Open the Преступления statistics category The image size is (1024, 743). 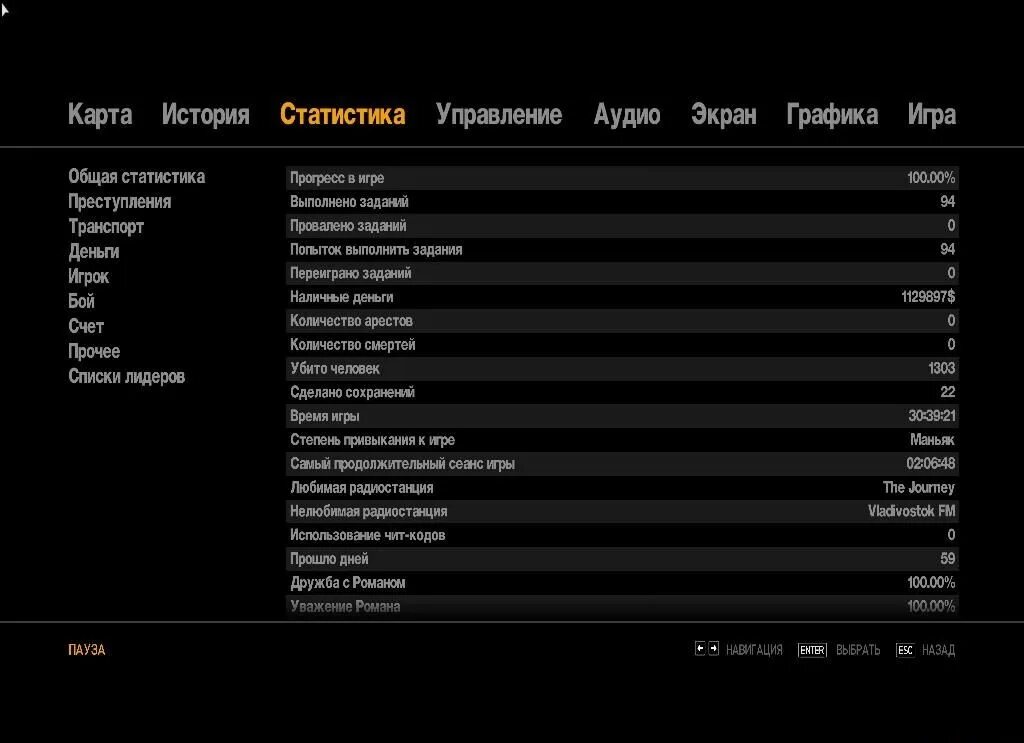120,202
